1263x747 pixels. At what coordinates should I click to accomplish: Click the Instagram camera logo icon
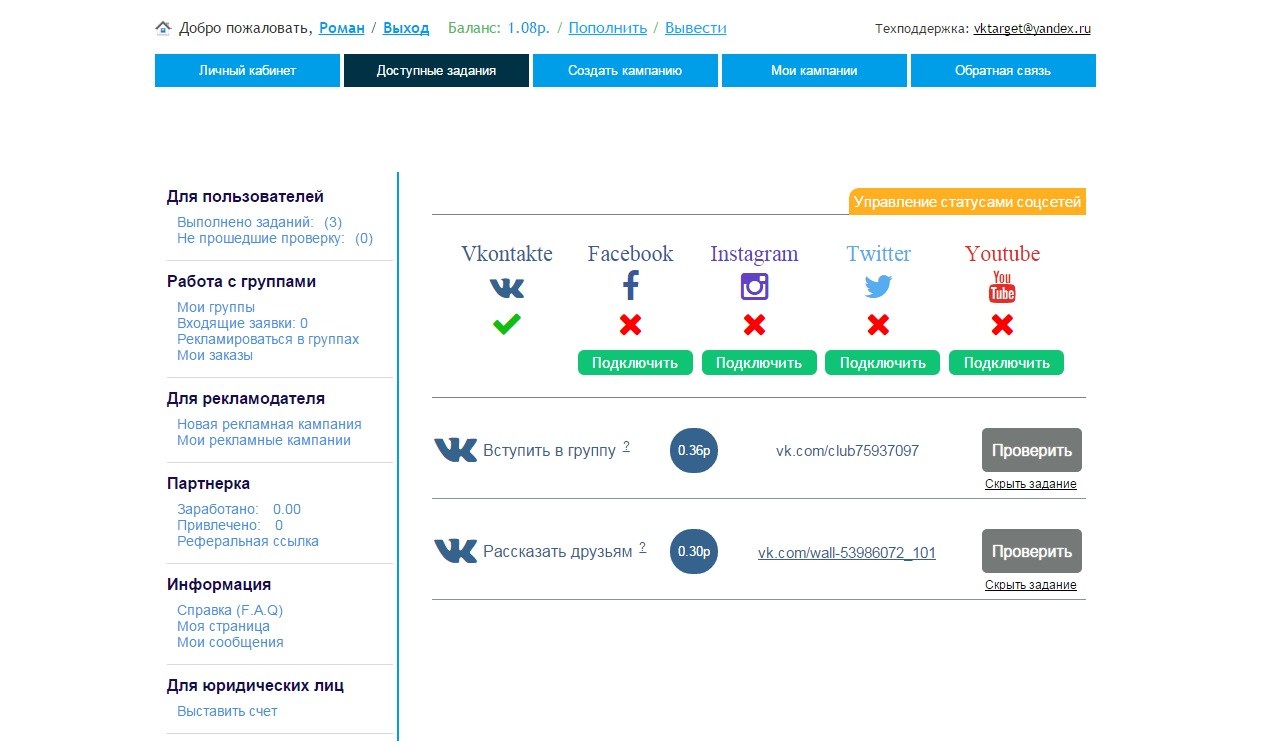click(755, 287)
